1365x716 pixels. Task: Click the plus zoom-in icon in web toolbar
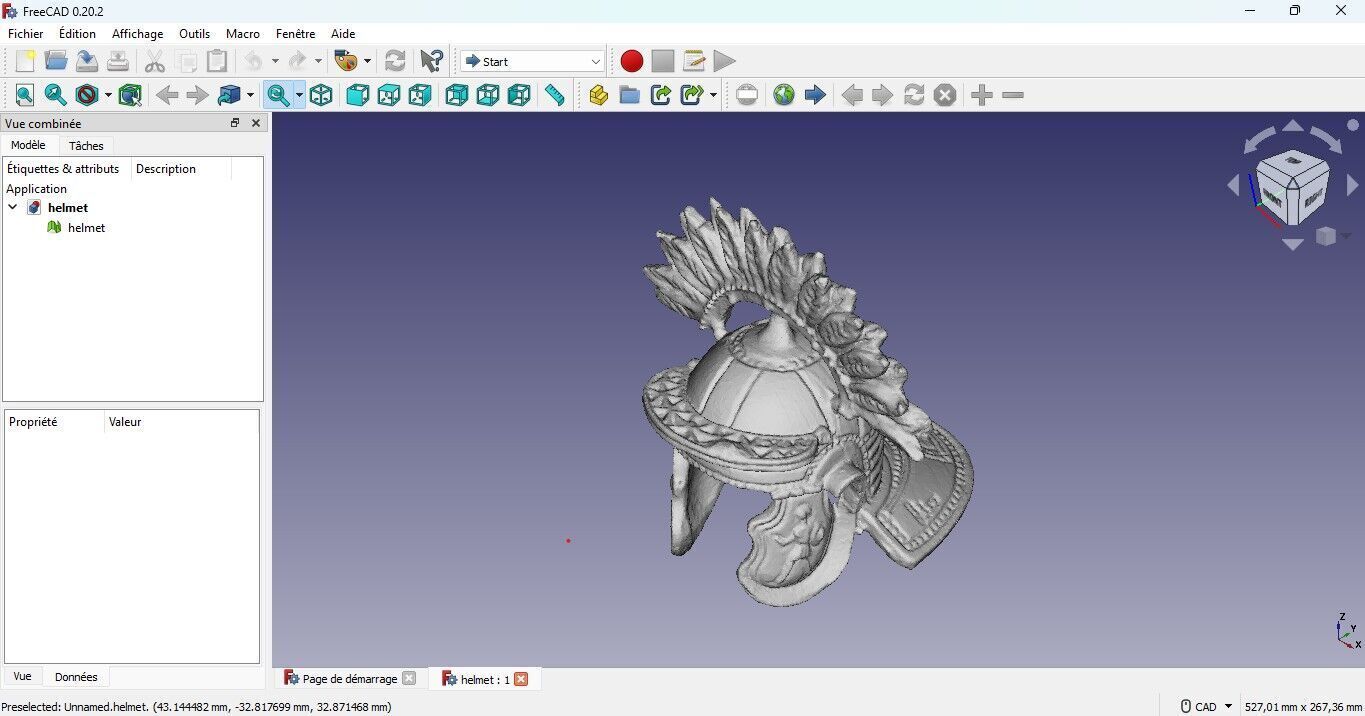982,95
